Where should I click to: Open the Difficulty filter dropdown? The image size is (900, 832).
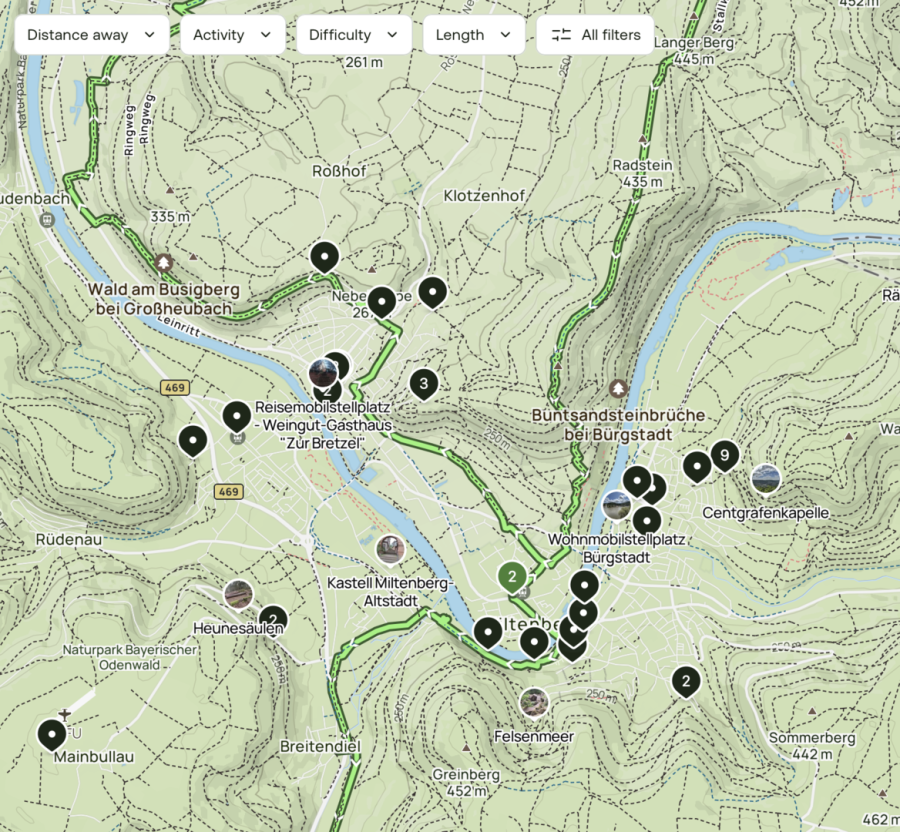(x=354, y=35)
